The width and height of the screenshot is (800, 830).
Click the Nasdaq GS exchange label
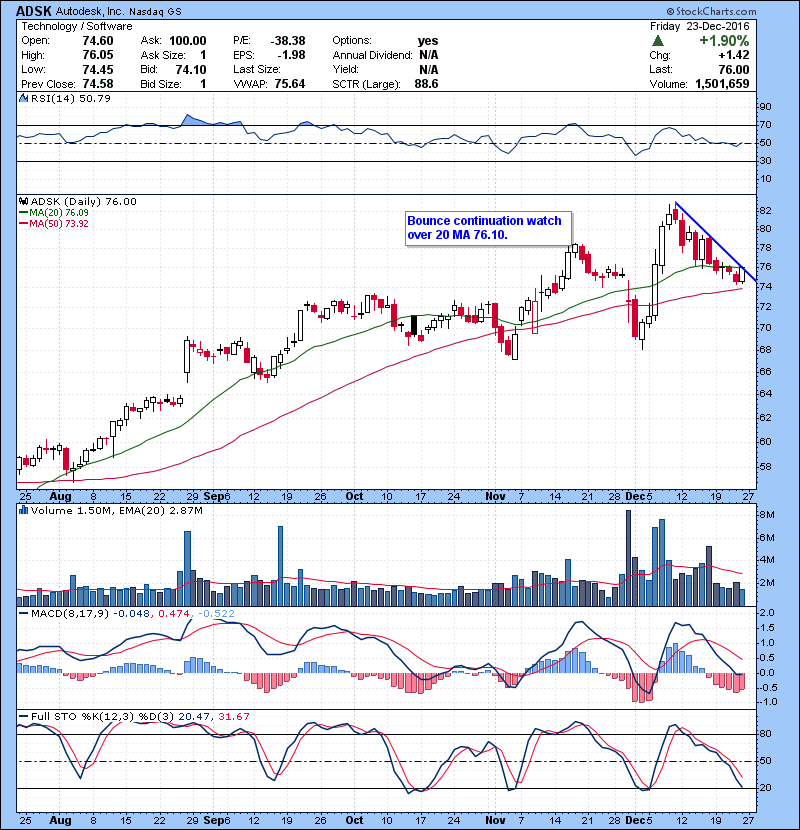click(155, 12)
